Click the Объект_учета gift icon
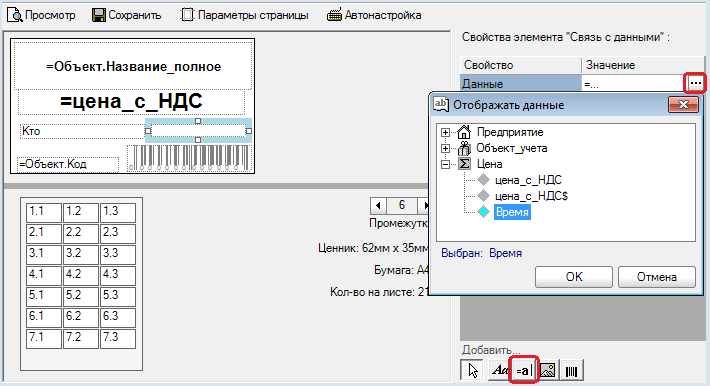Screen dimensions: 710x386 point(464,148)
